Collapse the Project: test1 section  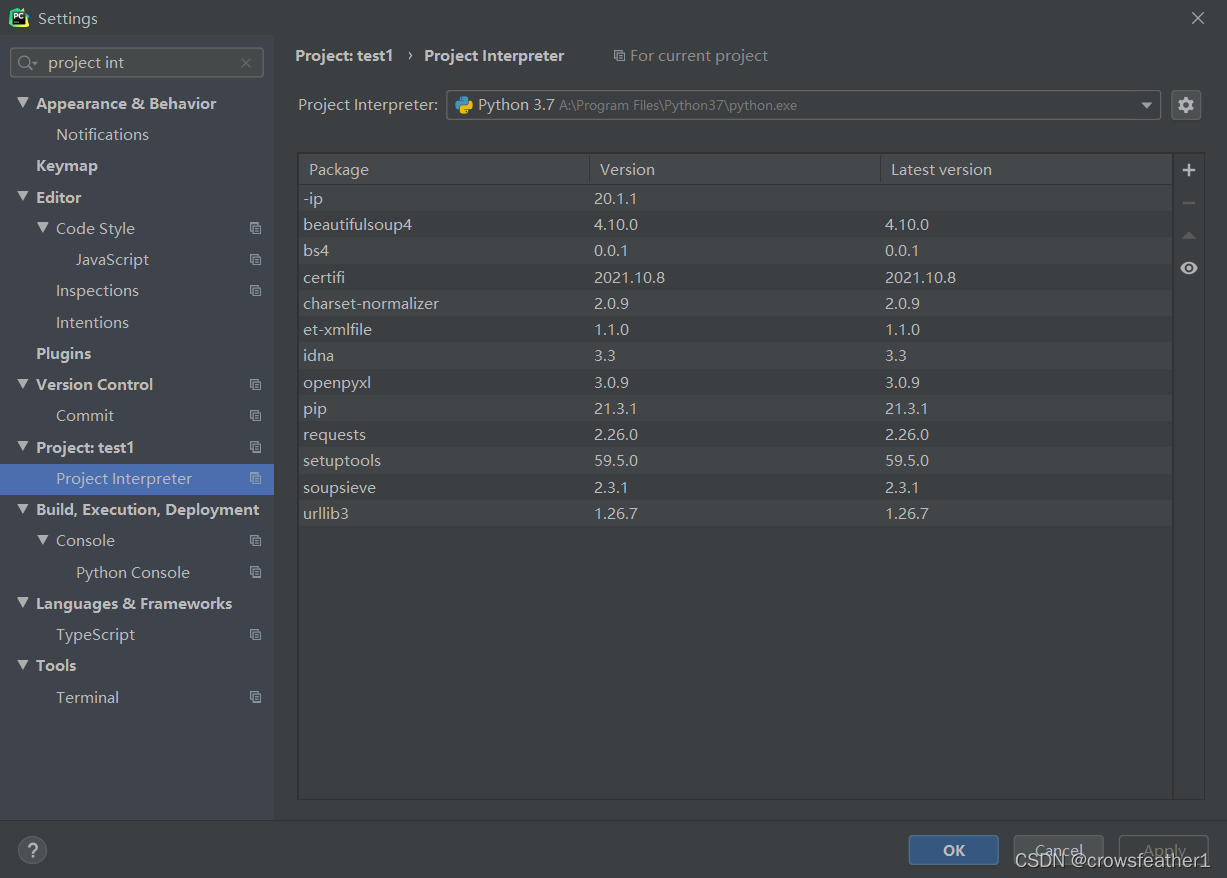23,447
